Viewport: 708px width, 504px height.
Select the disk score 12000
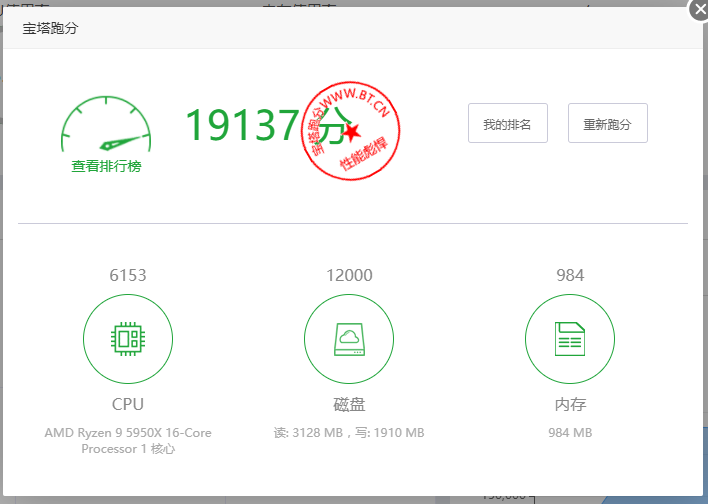pyautogui.click(x=349, y=275)
